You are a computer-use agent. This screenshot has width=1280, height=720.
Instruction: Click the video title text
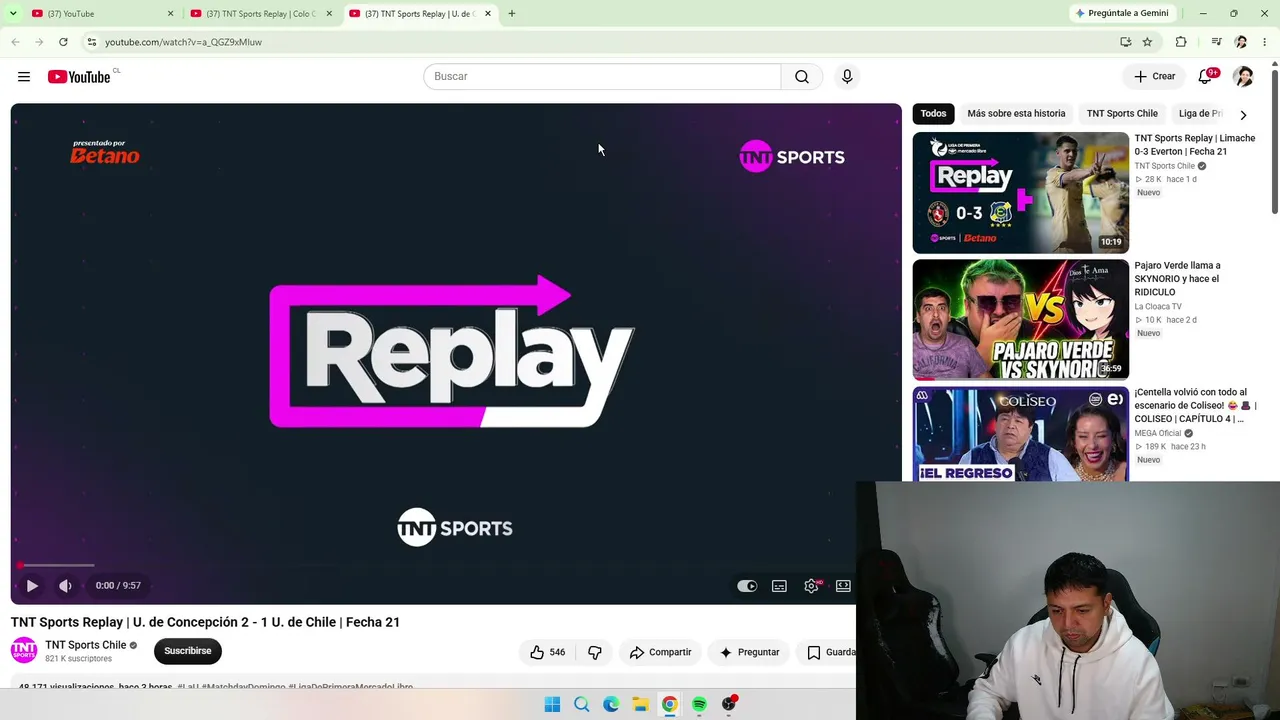click(x=205, y=622)
